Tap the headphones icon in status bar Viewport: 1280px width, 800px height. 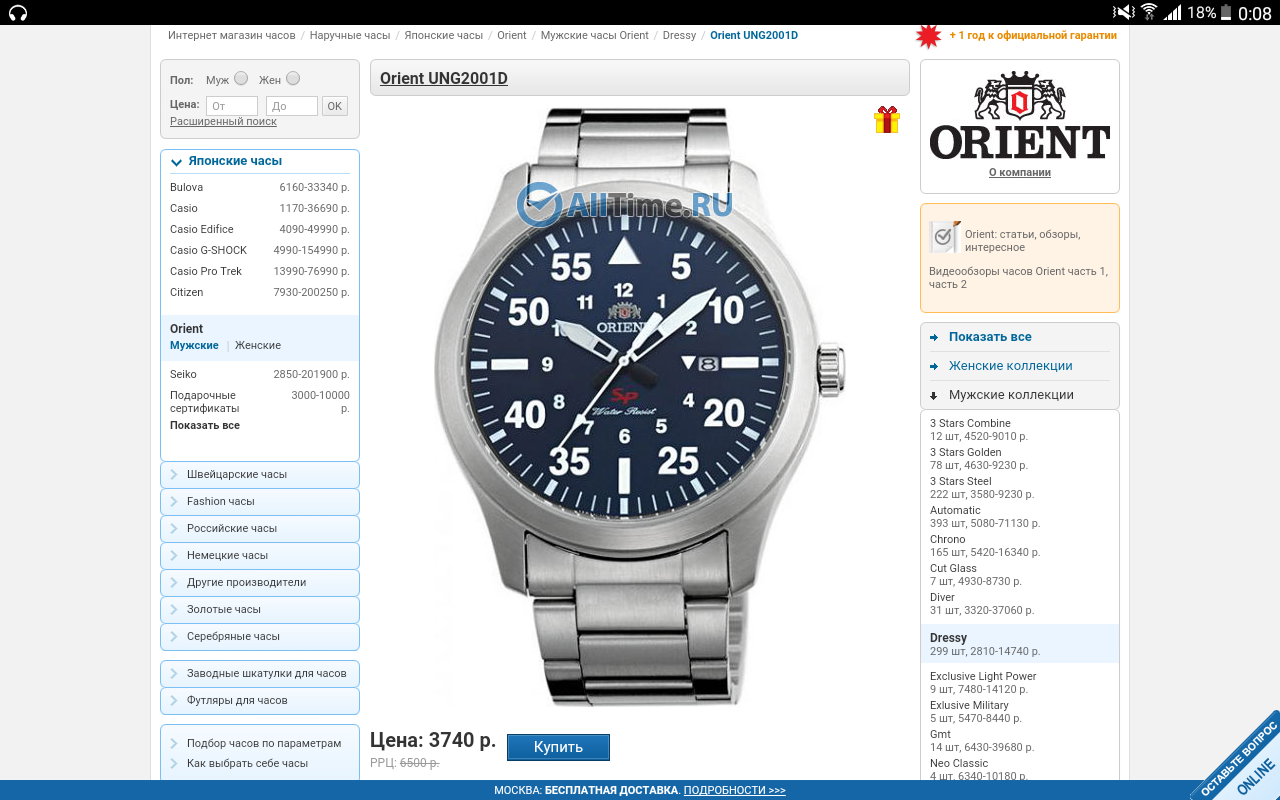click(17, 13)
